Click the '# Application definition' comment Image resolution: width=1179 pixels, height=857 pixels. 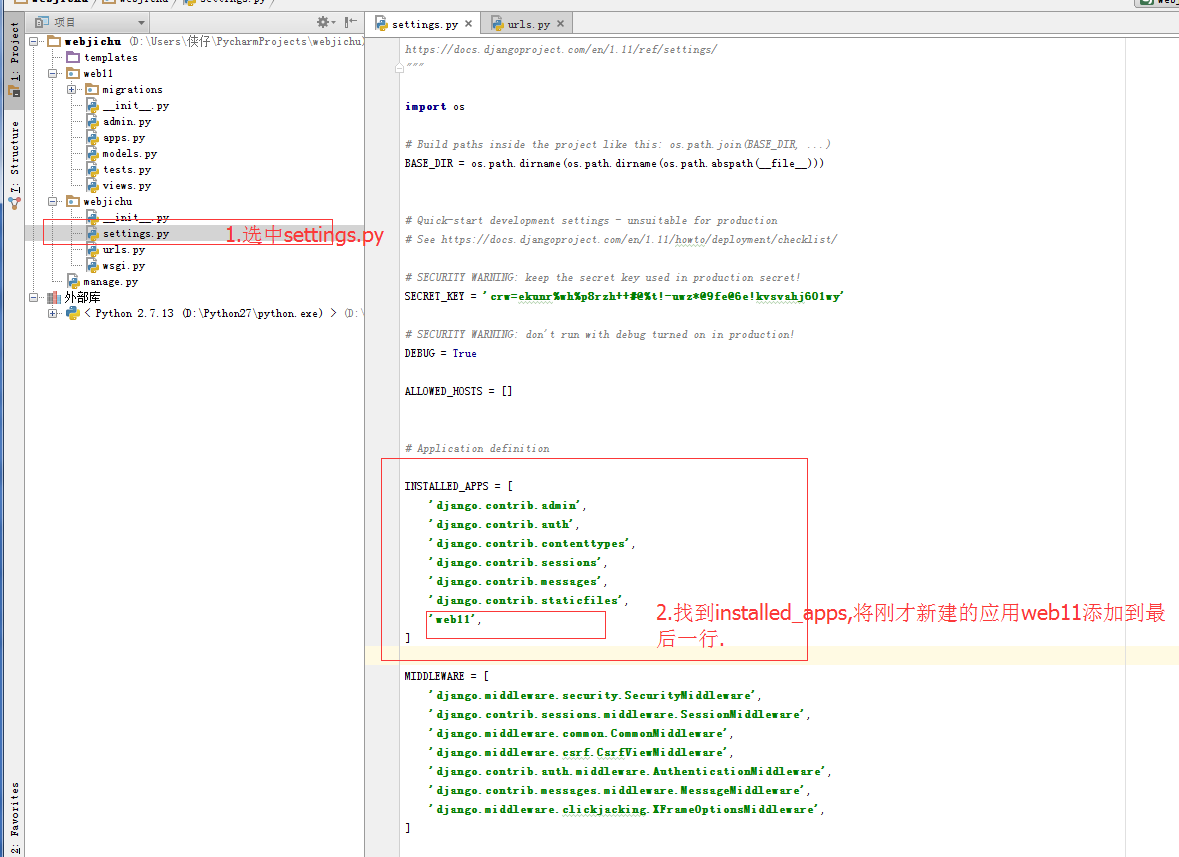(x=477, y=449)
